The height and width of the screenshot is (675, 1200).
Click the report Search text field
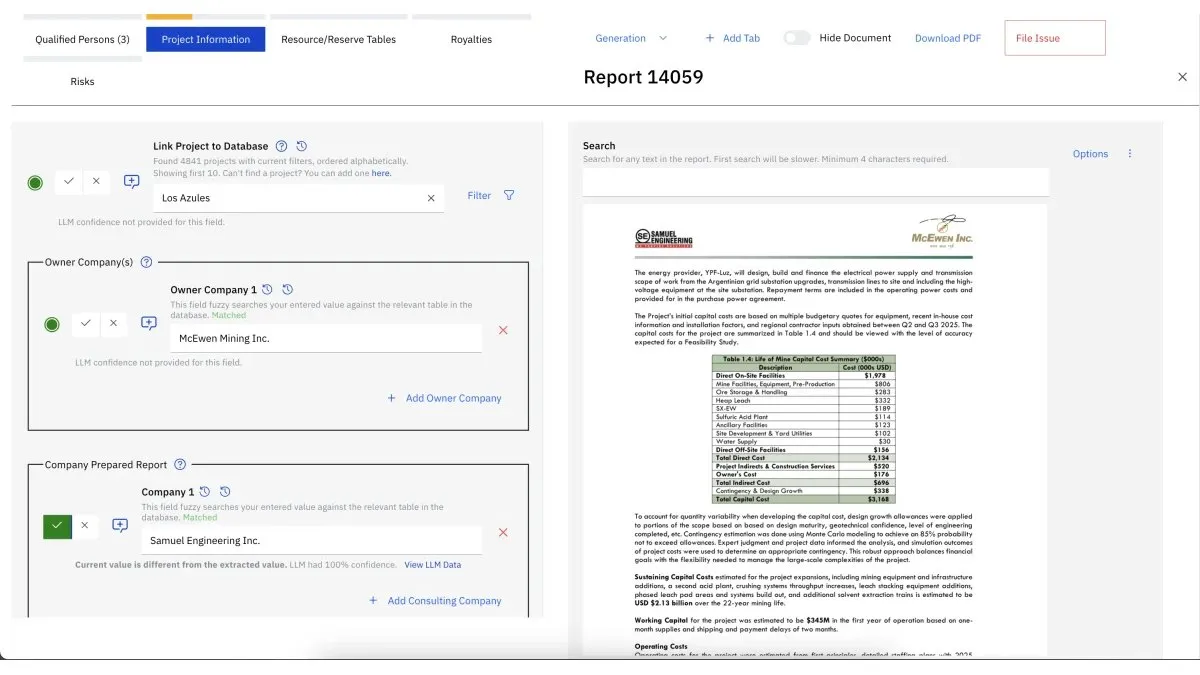816,182
